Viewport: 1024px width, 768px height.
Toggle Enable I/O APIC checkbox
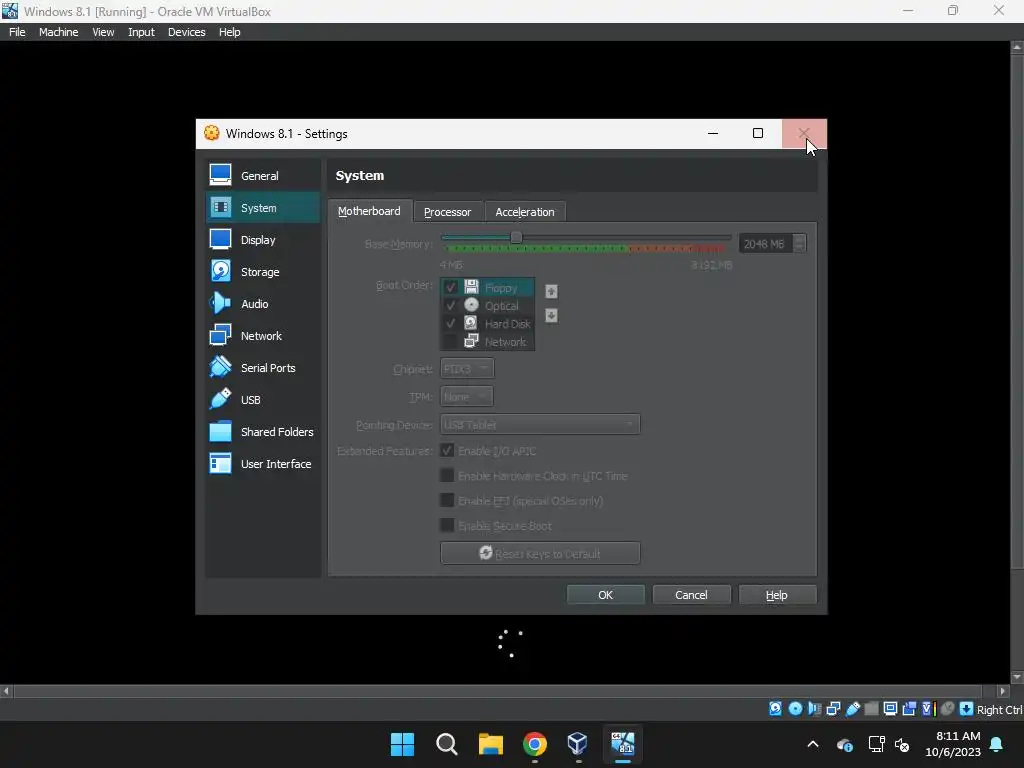pos(447,451)
